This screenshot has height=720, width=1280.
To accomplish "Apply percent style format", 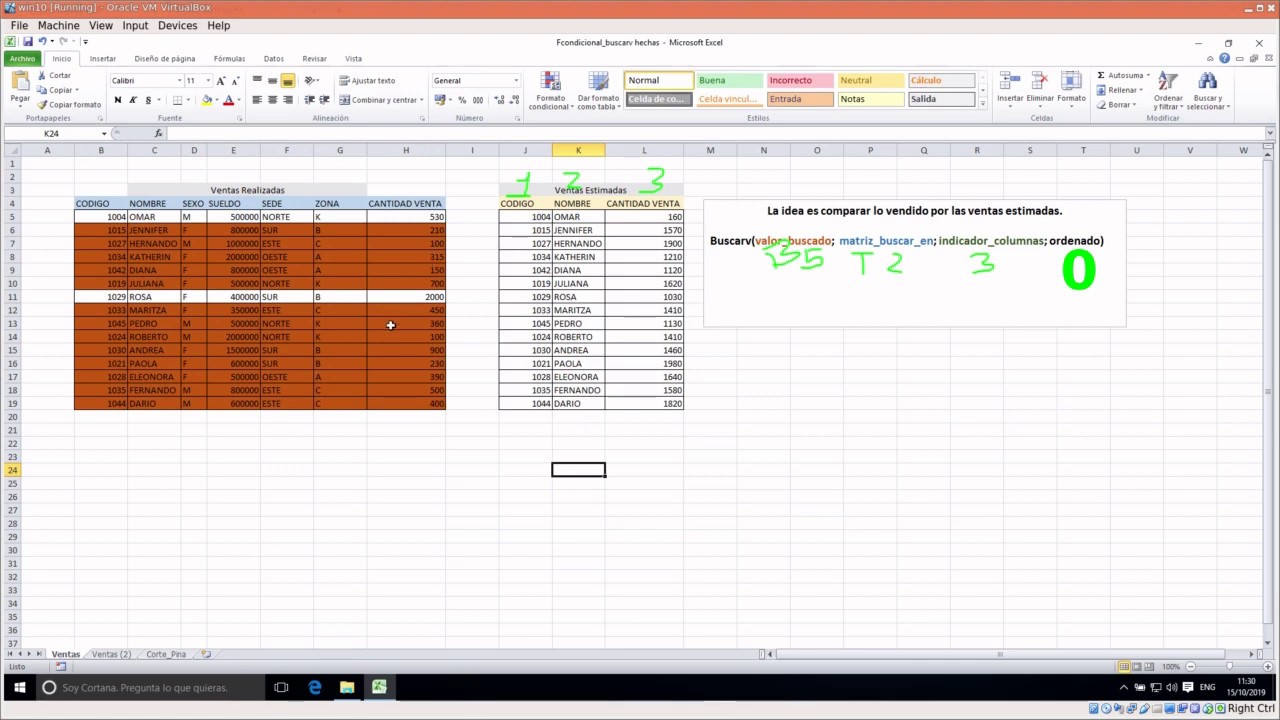I will click(x=462, y=100).
